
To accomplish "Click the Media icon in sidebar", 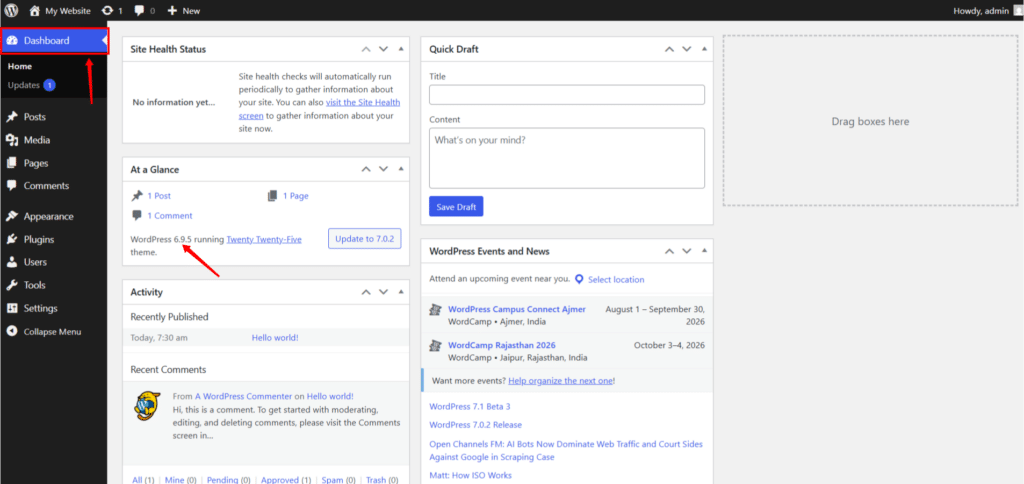I will click(11, 140).
